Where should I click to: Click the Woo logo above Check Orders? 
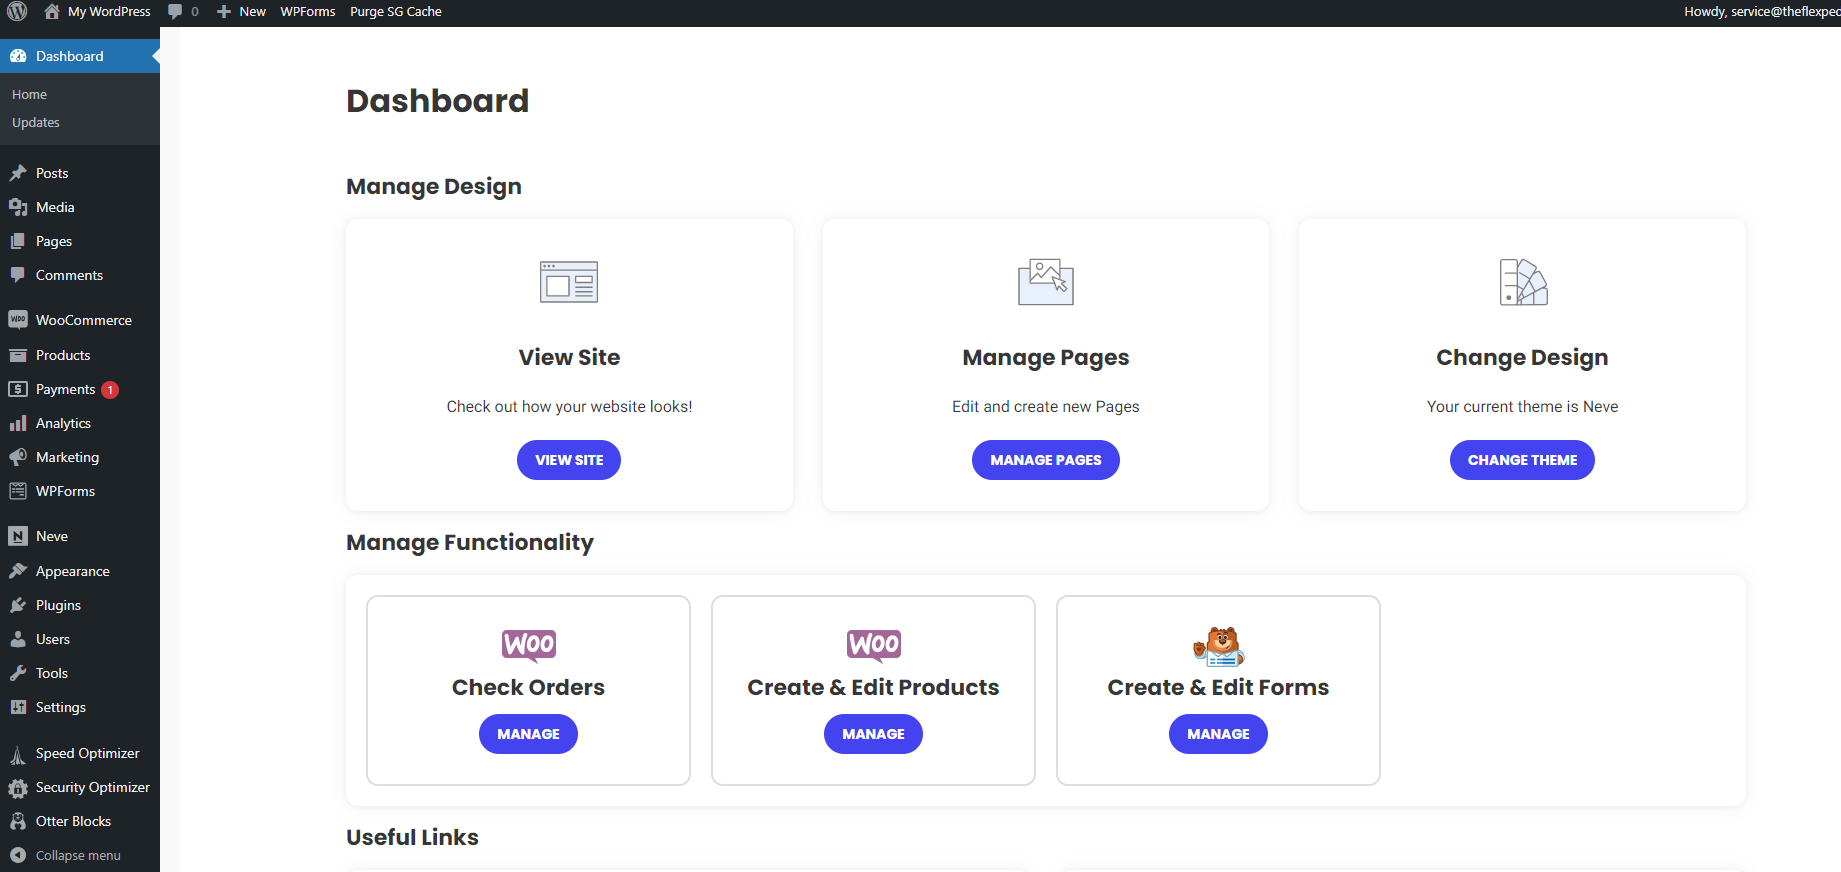(x=528, y=645)
